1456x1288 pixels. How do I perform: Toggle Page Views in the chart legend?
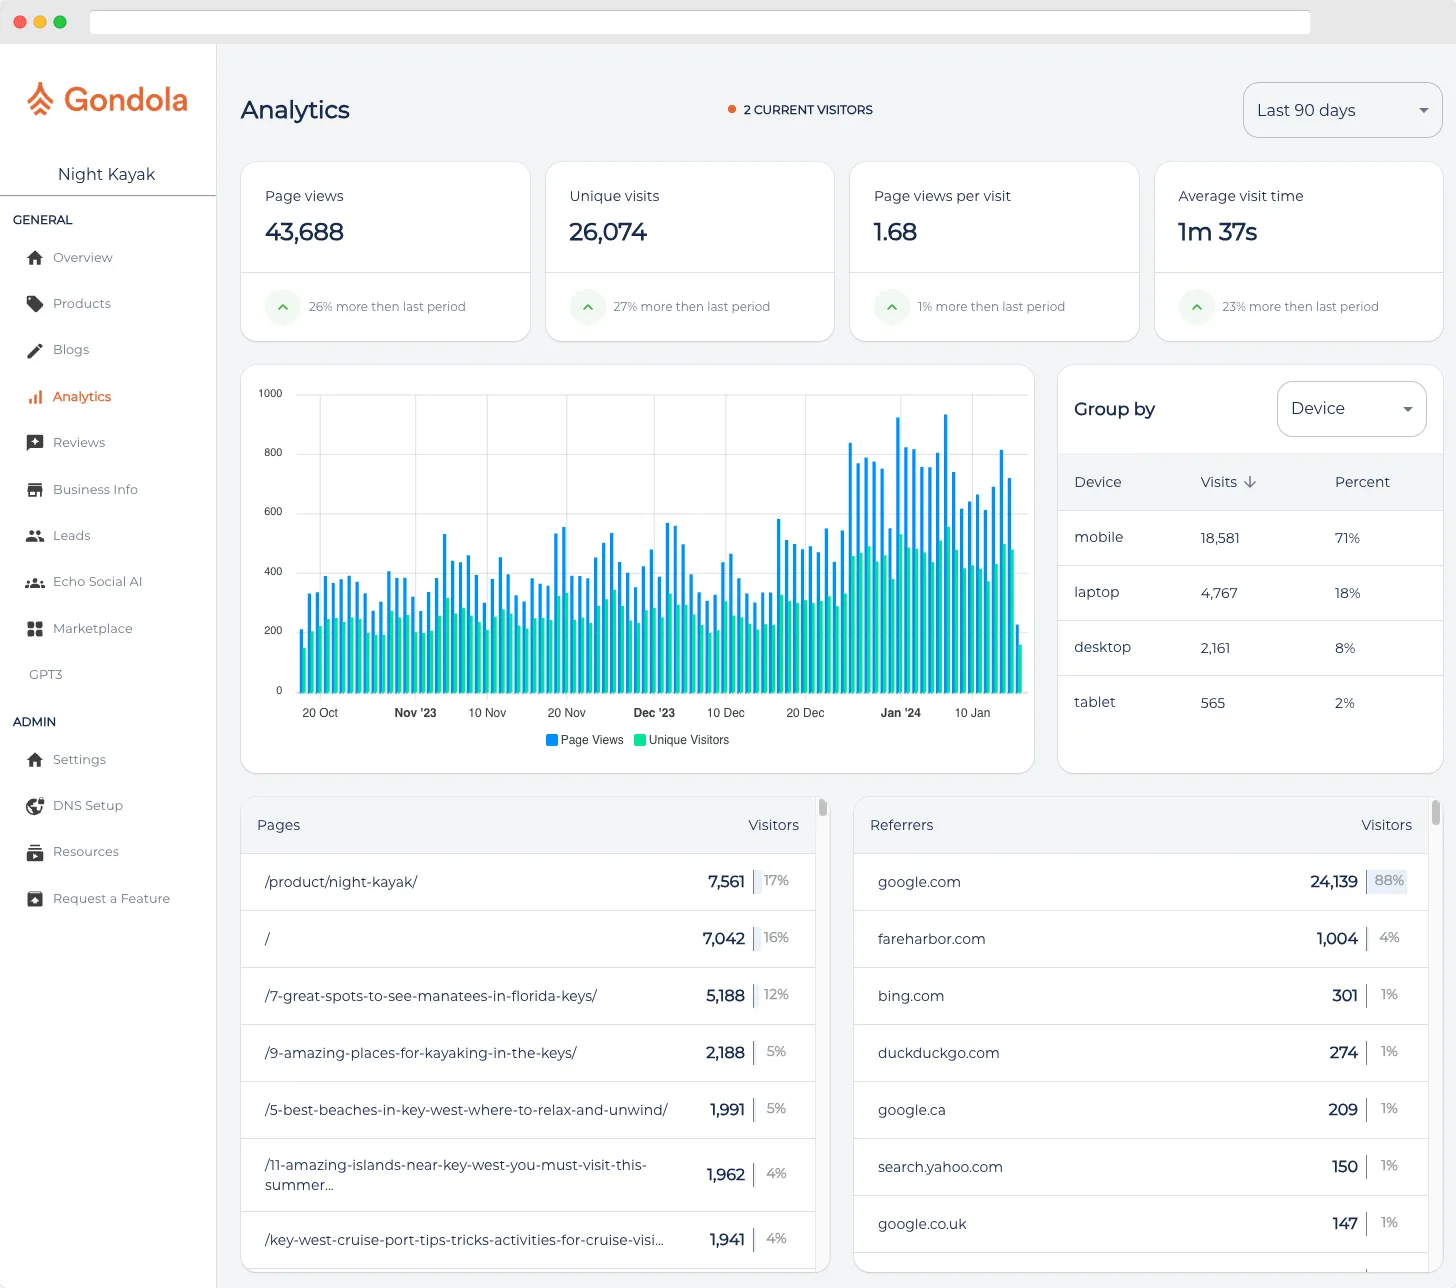584,740
